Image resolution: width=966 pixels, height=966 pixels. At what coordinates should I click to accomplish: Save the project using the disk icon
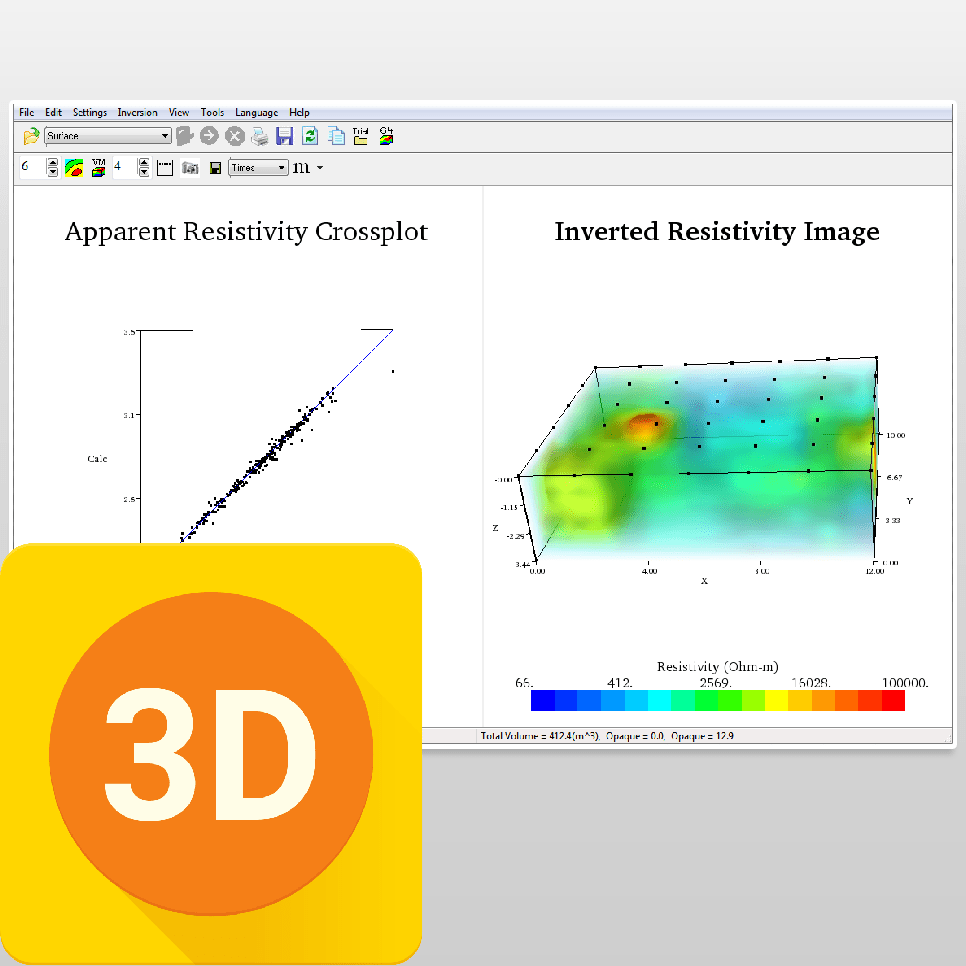(x=285, y=136)
